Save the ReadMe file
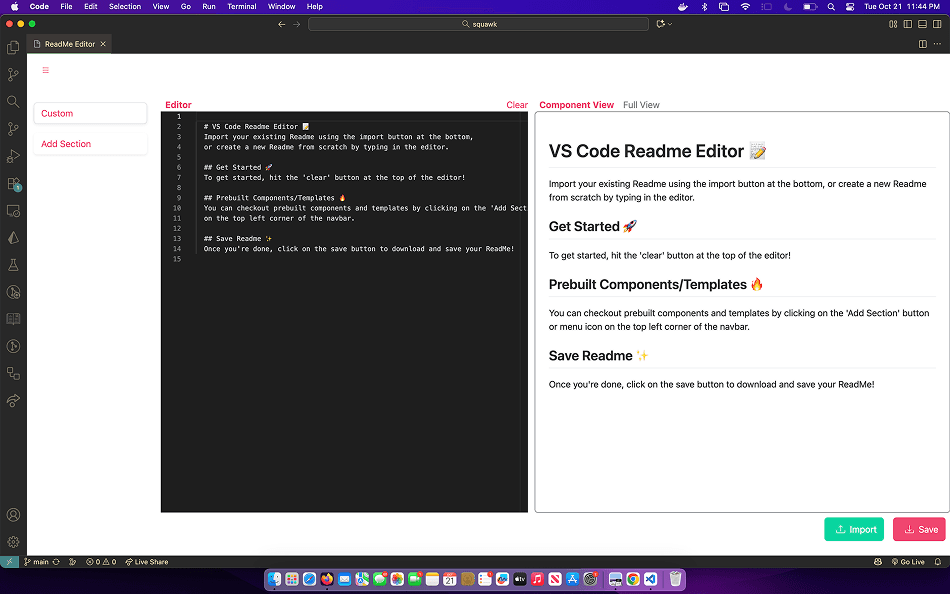 click(918, 529)
